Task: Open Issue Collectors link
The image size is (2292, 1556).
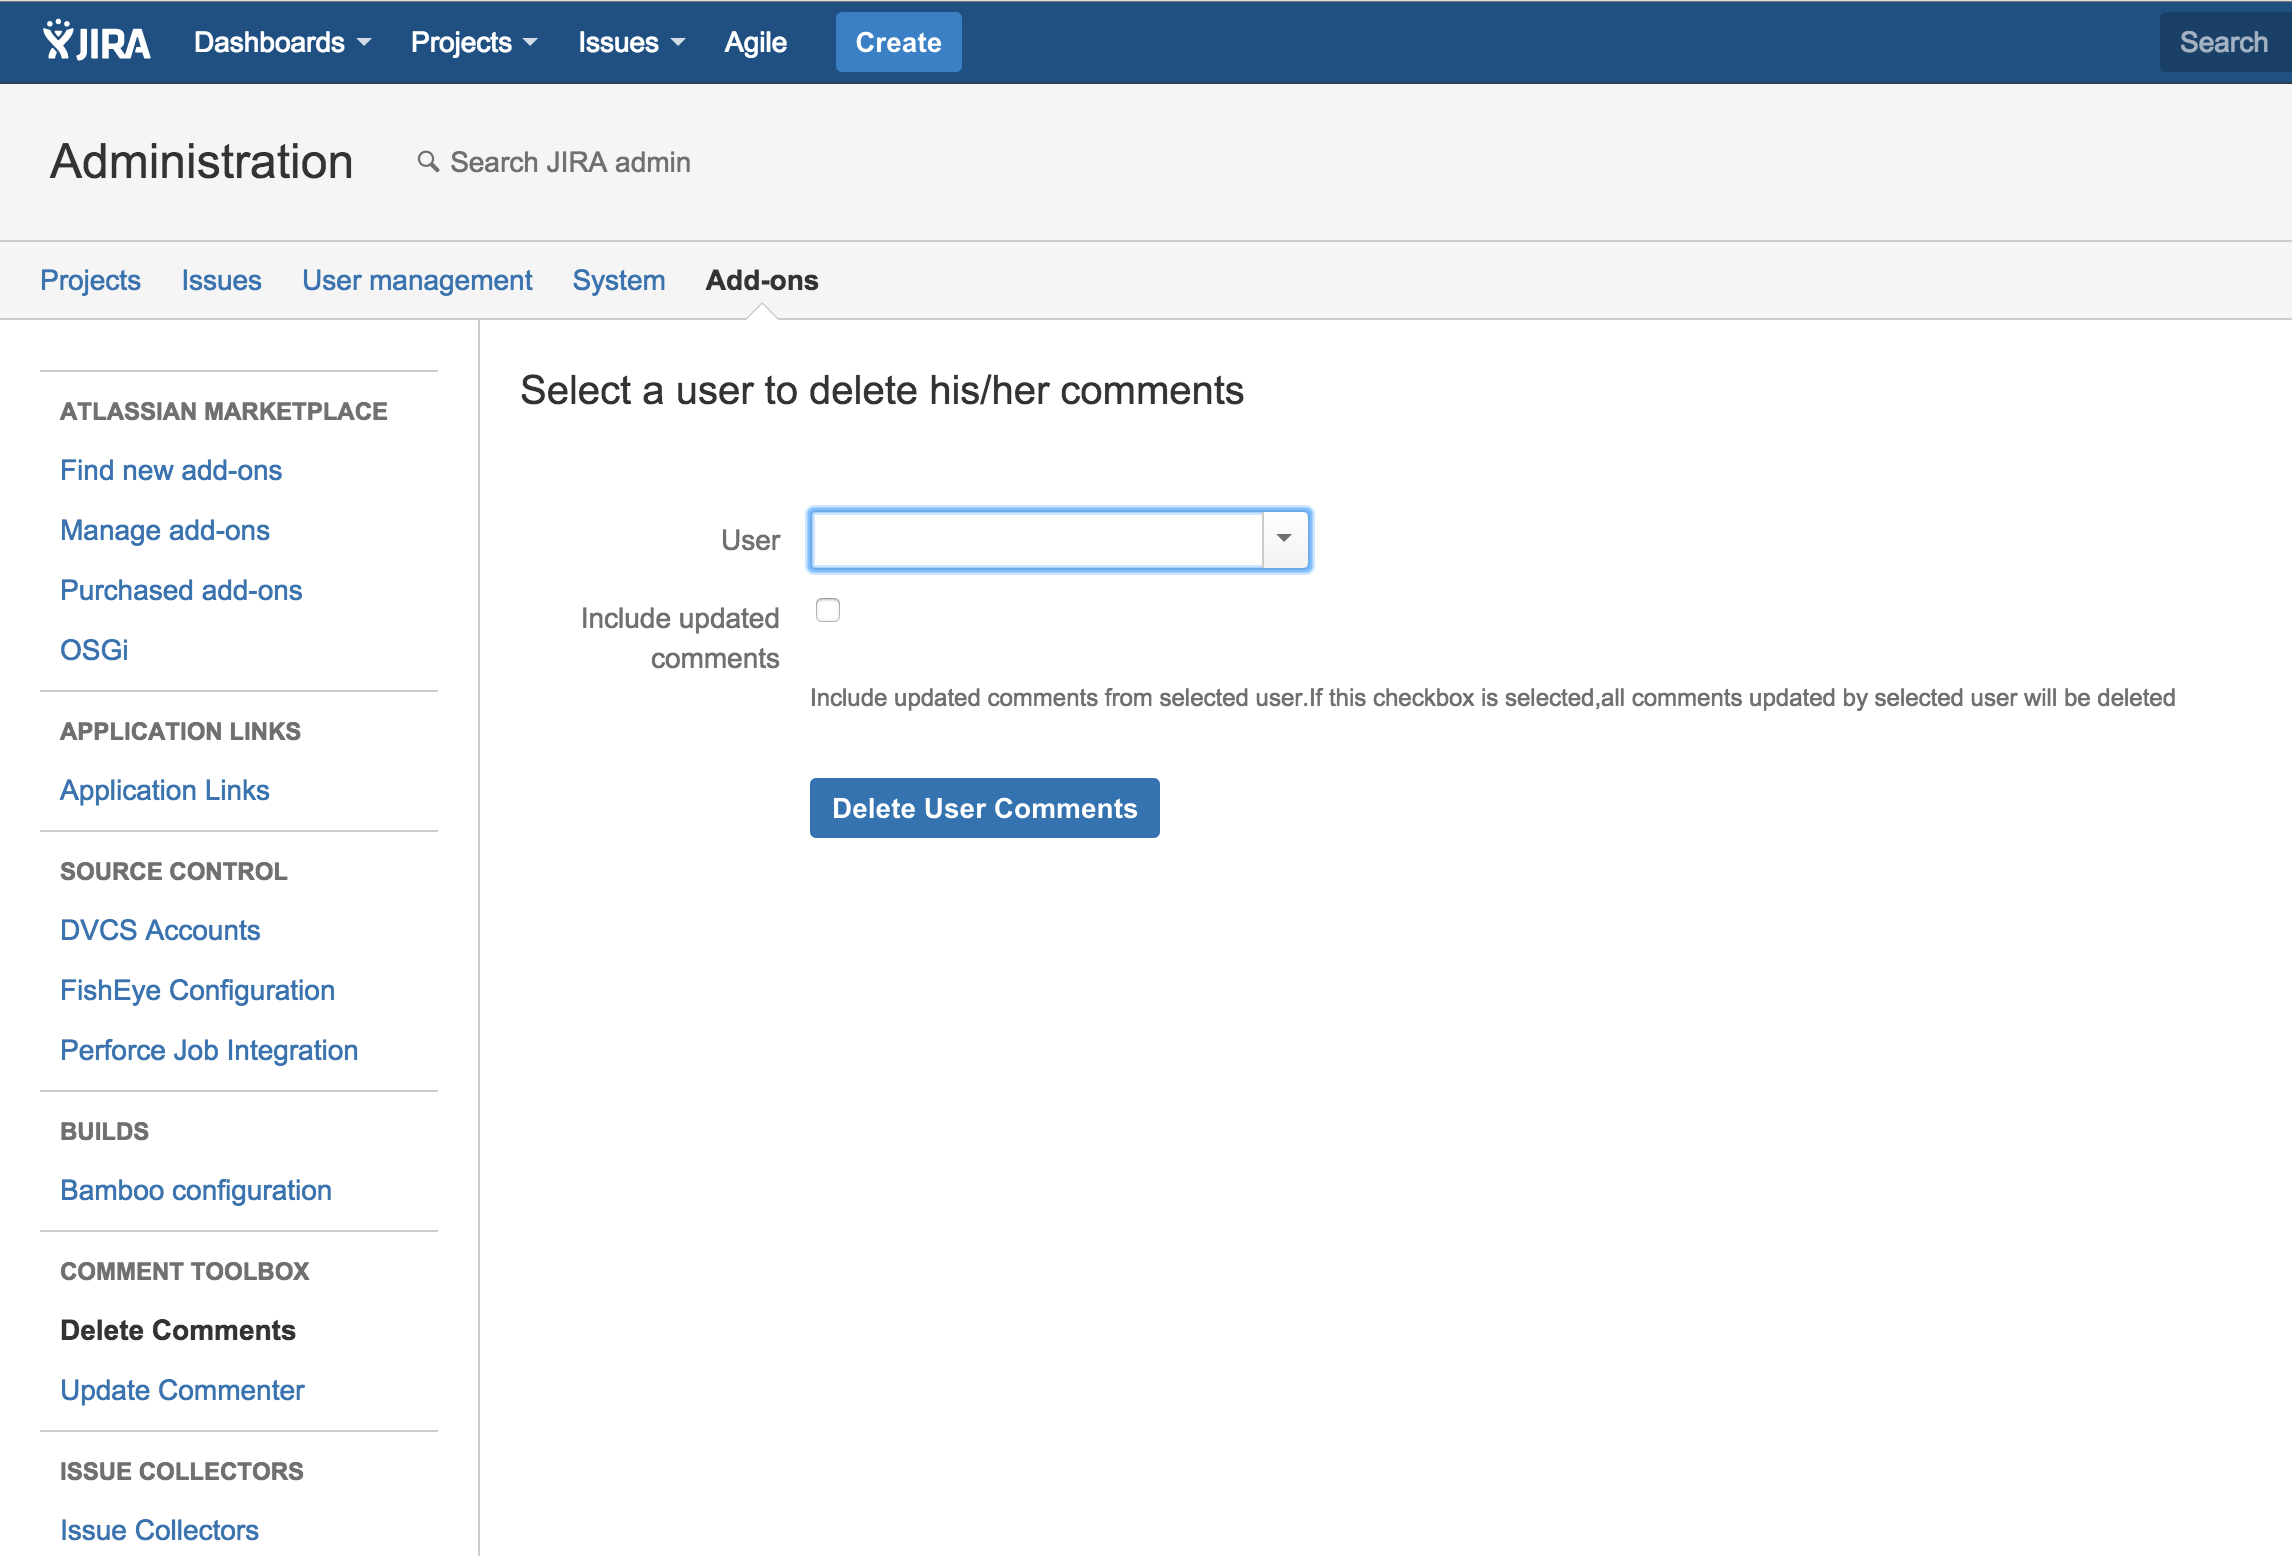Action: tap(159, 1530)
